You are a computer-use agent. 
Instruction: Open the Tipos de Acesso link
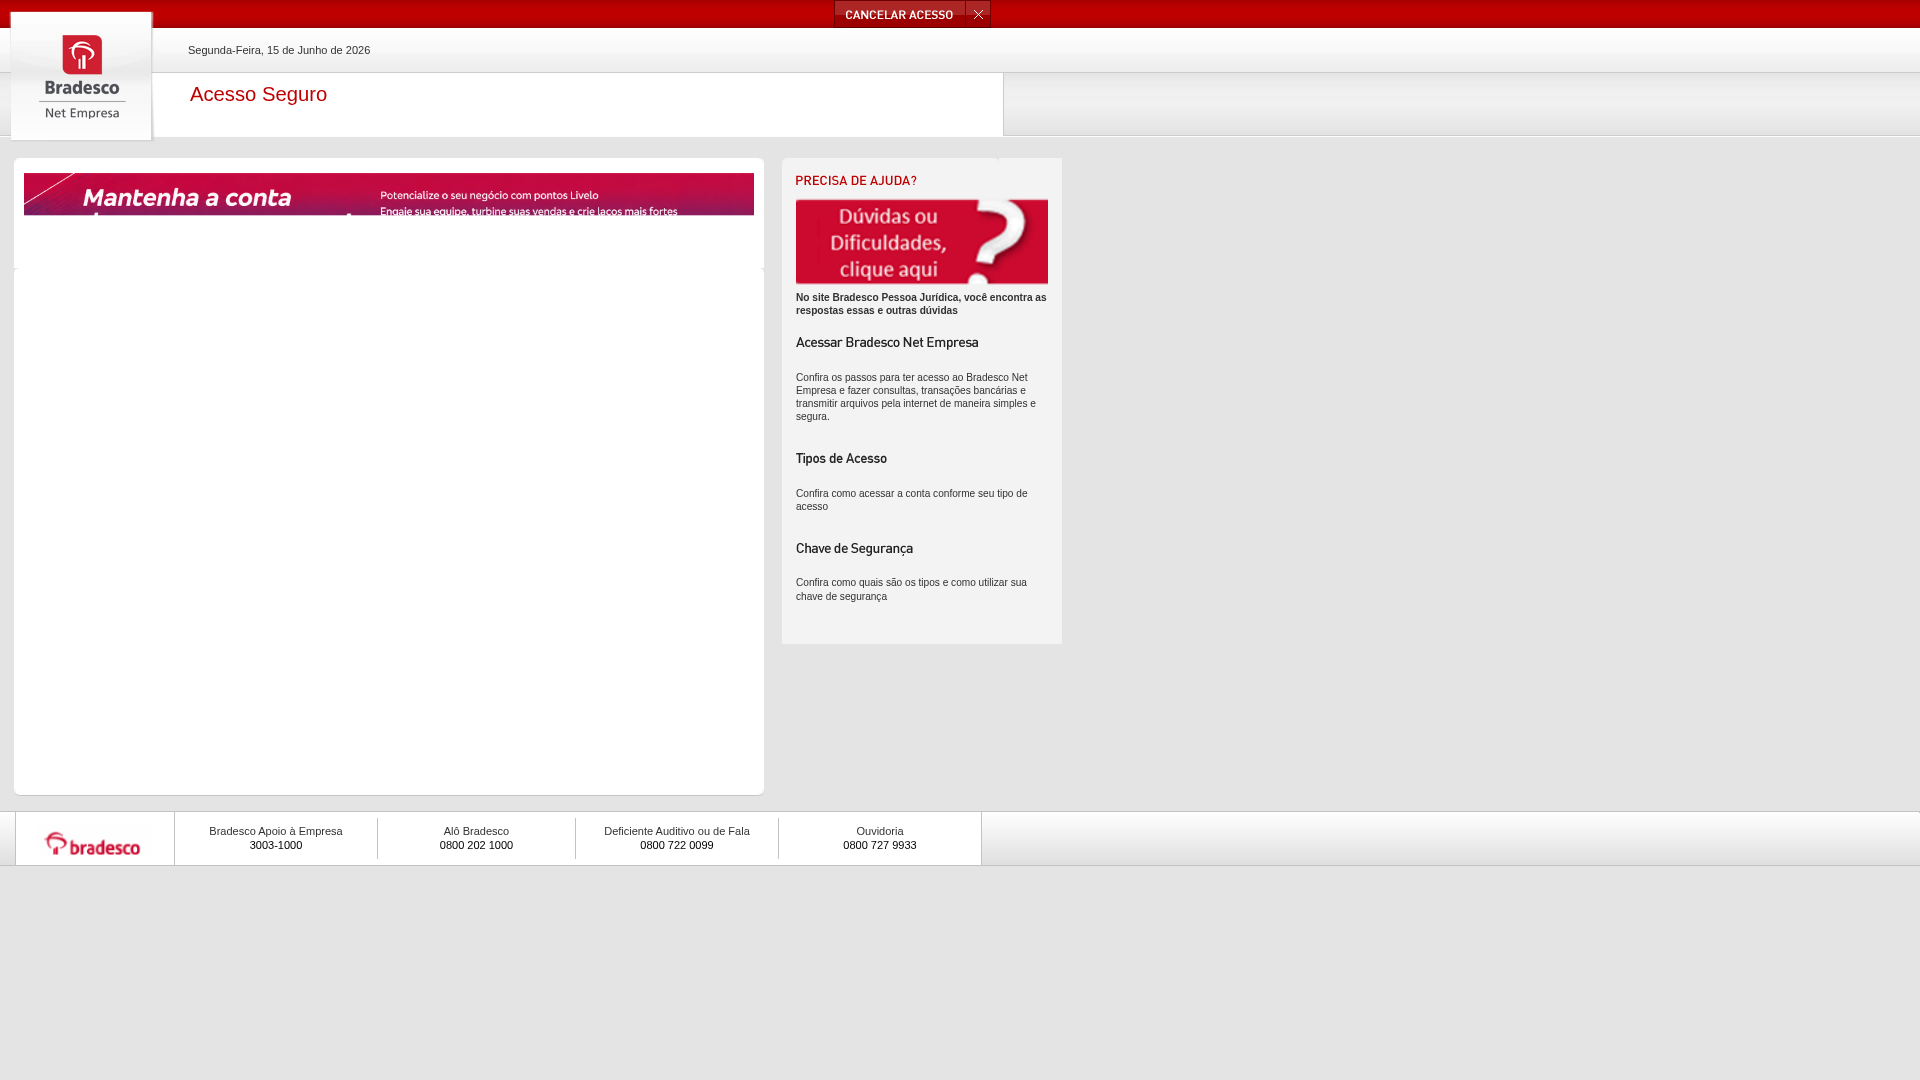pyautogui.click(x=841, y=459)
